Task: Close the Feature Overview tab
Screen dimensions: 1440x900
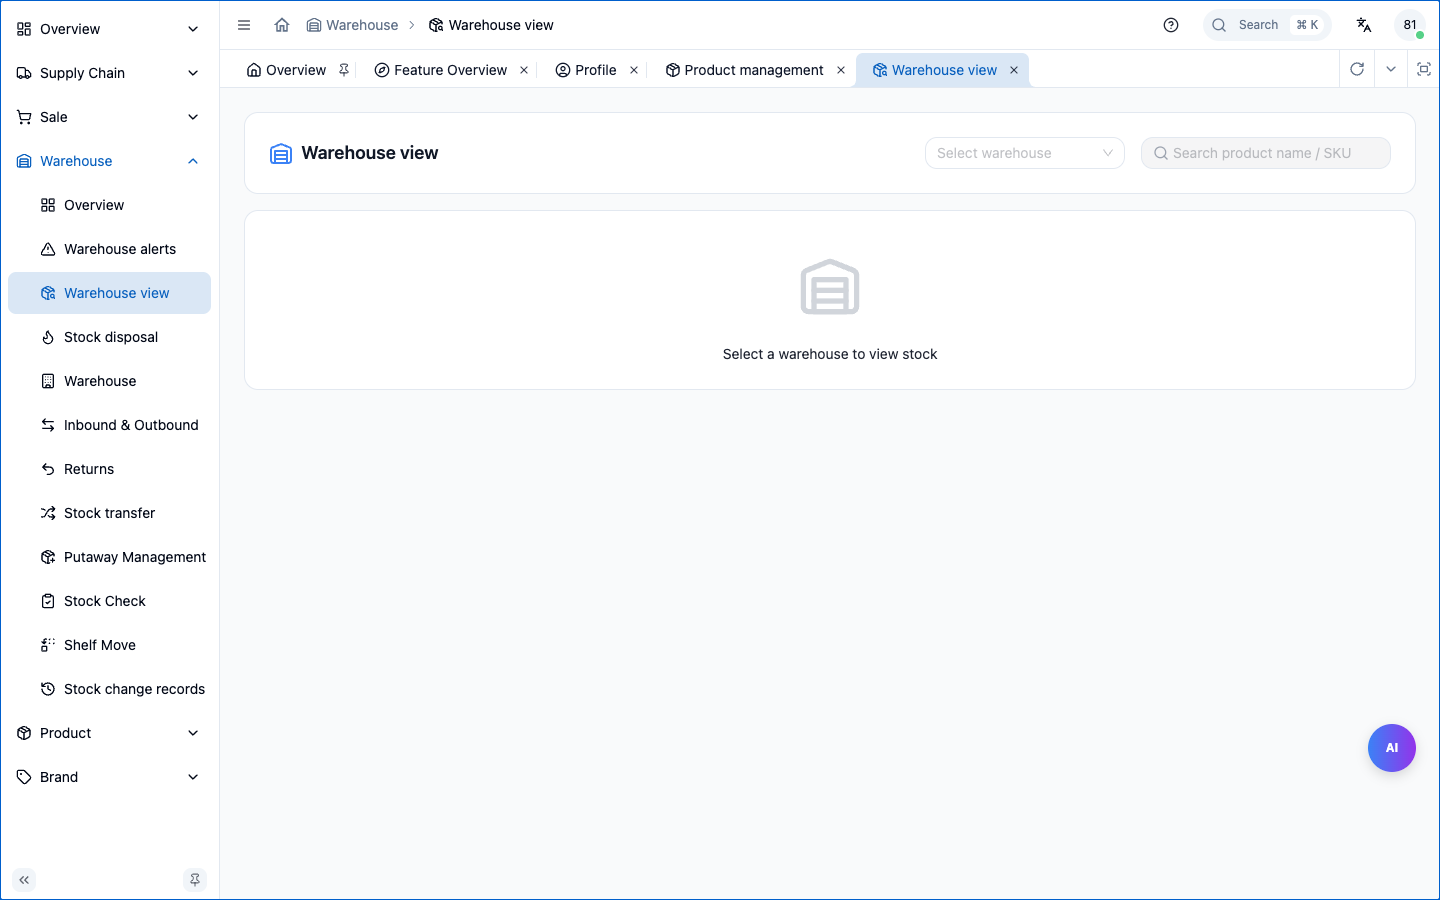Action: [x=524, y=70]
